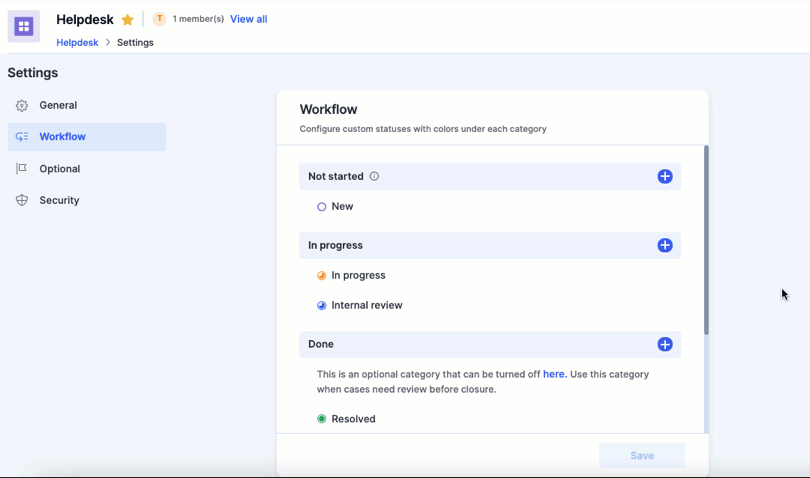
Task: Click the gear icon for General settings
Action: click(x=22, y=105)
